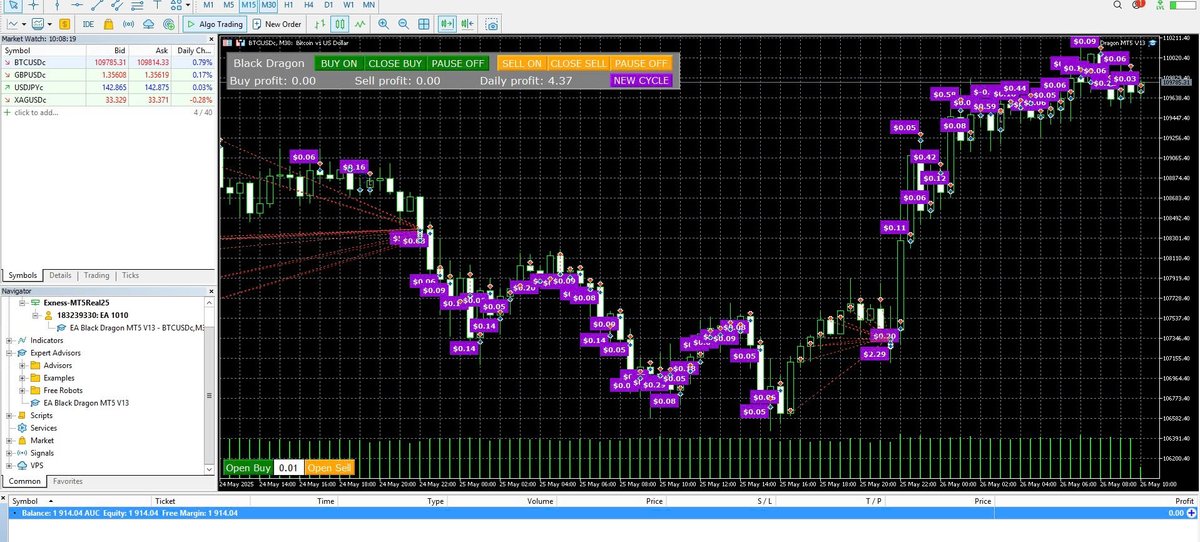Expand the Advisors folder
The height and width of the screenshot is (542, 1200).
23,365
